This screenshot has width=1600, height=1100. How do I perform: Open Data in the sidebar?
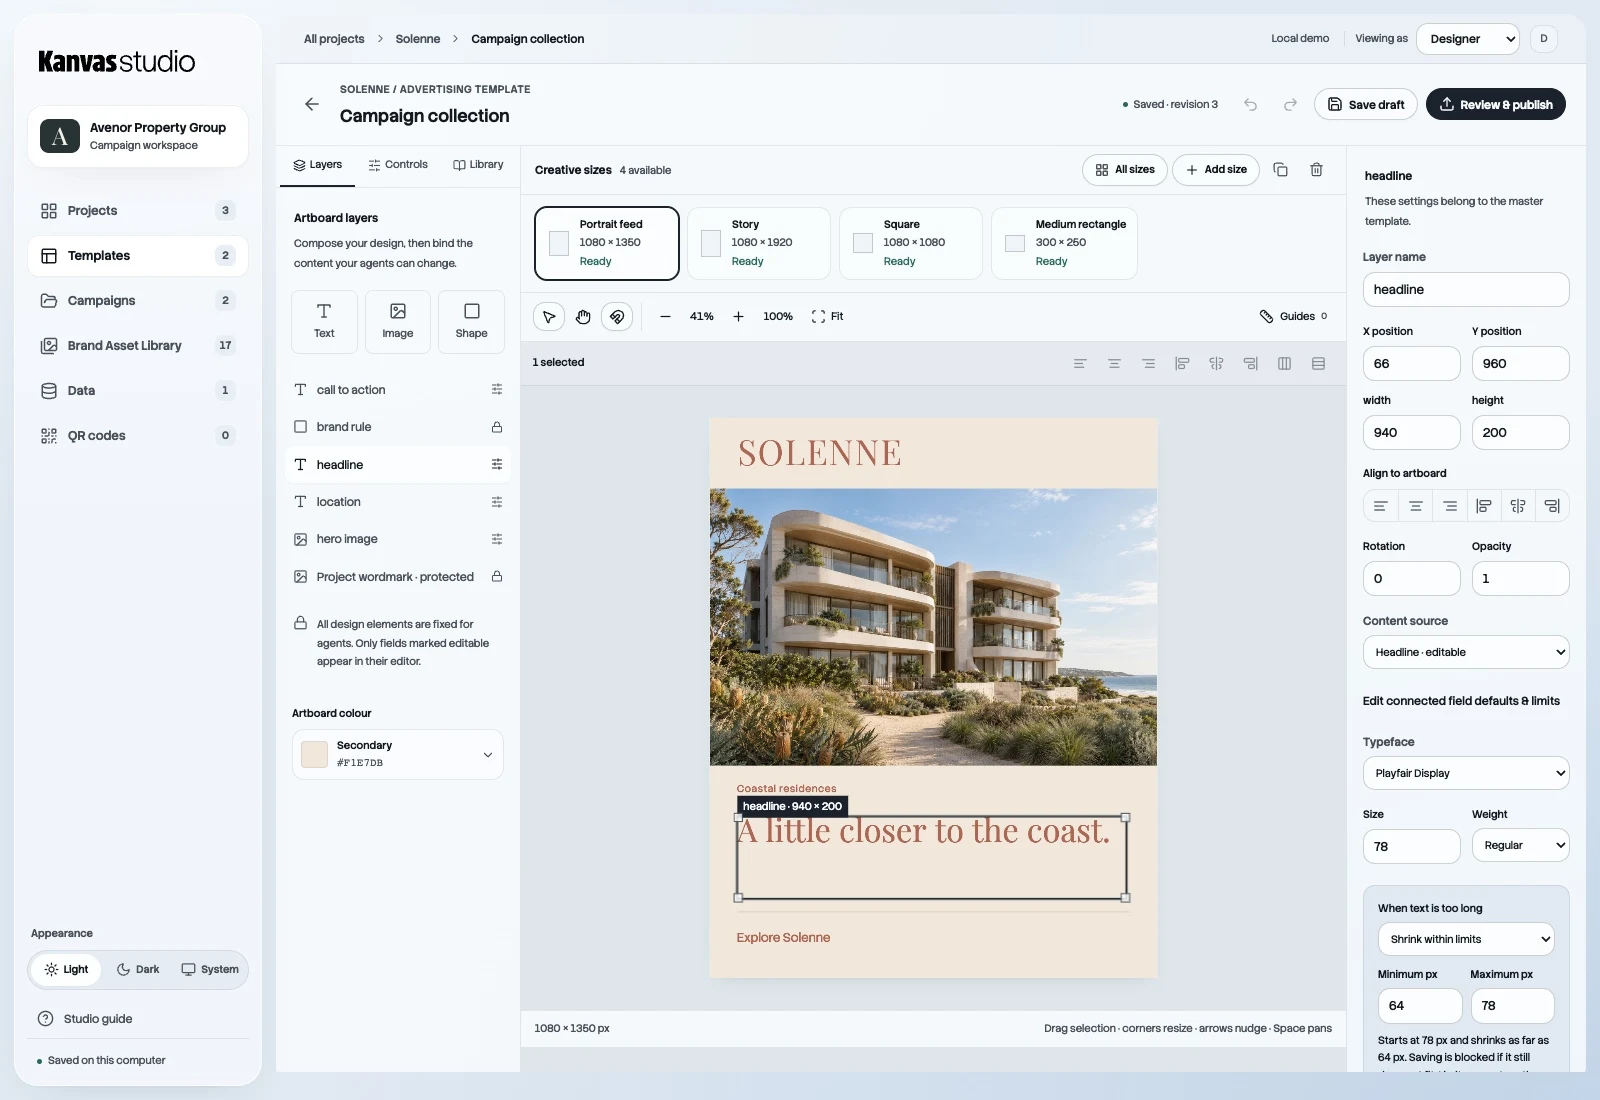[138, 391]
